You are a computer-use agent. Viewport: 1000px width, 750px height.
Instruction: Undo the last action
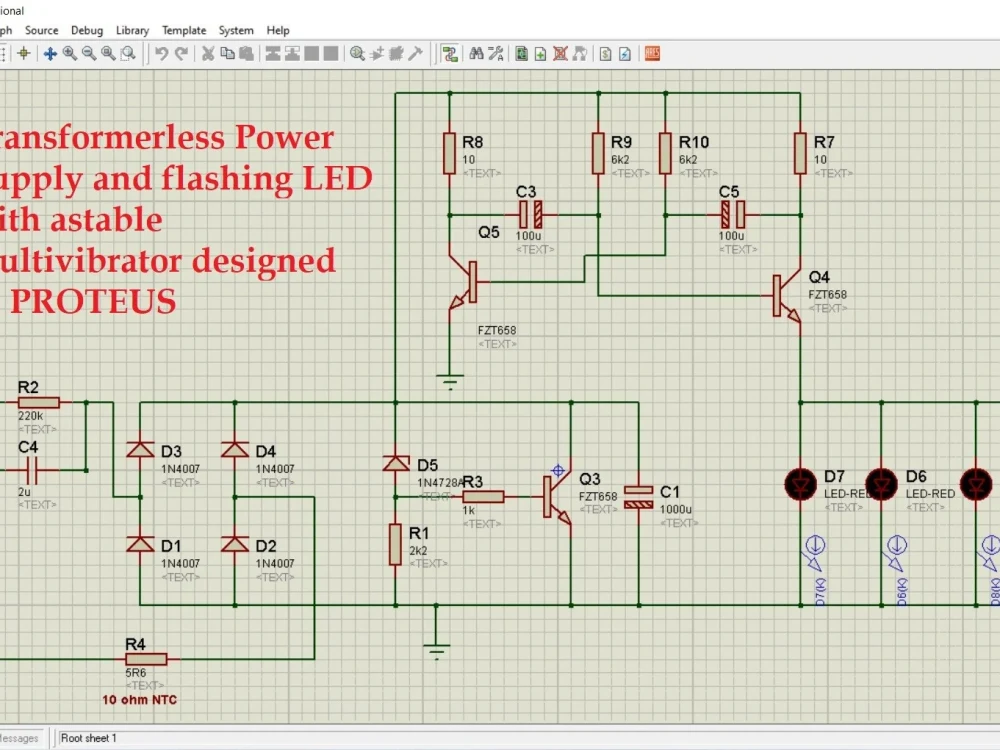(x=161, y=54)
